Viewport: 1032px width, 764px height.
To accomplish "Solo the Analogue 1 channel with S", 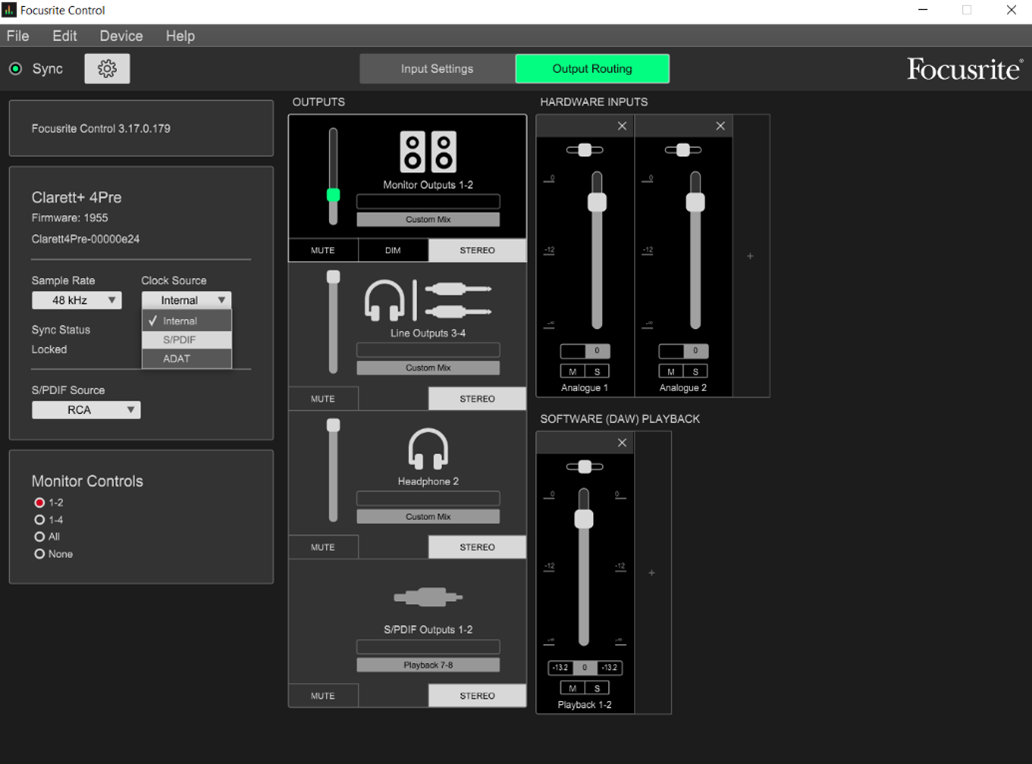I will tap(597, 371).
